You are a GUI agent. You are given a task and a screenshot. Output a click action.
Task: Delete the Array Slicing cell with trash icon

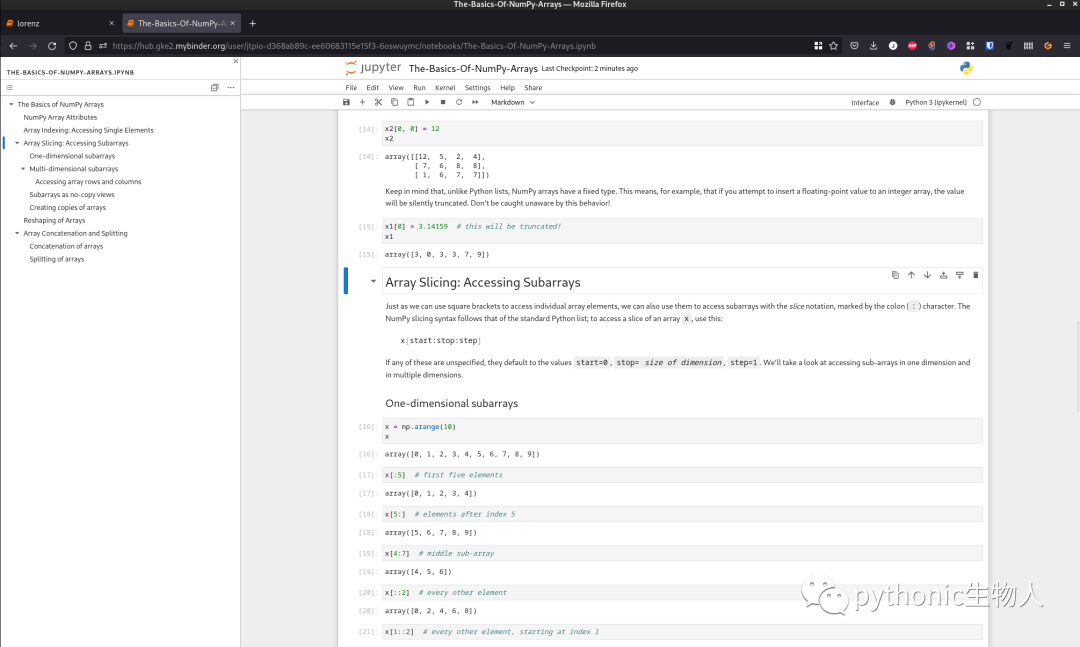975,275
